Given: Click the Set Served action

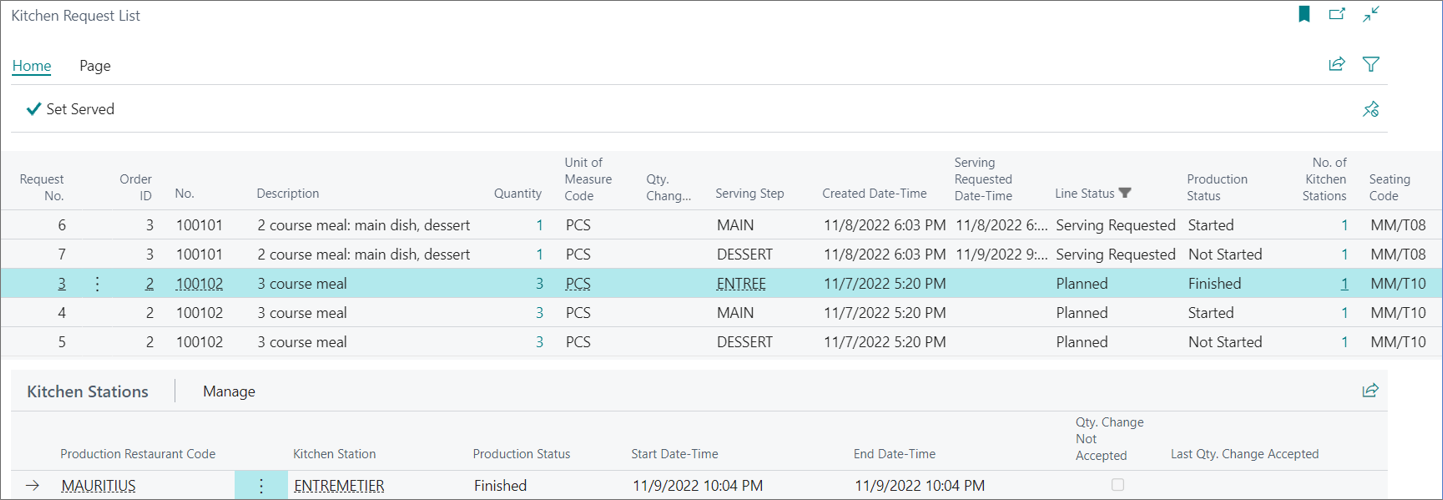Looking at the screenshot, I should click(x=71, y=109).
